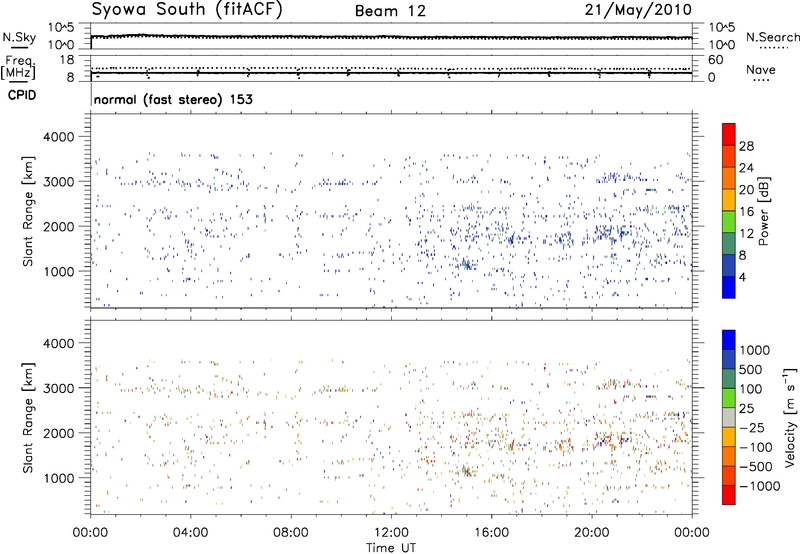Image resolution: width=800 pixels, height=554 pixels.
Task: Click the "-100" Velocity colorbar label
Action: tap(755, 447)
